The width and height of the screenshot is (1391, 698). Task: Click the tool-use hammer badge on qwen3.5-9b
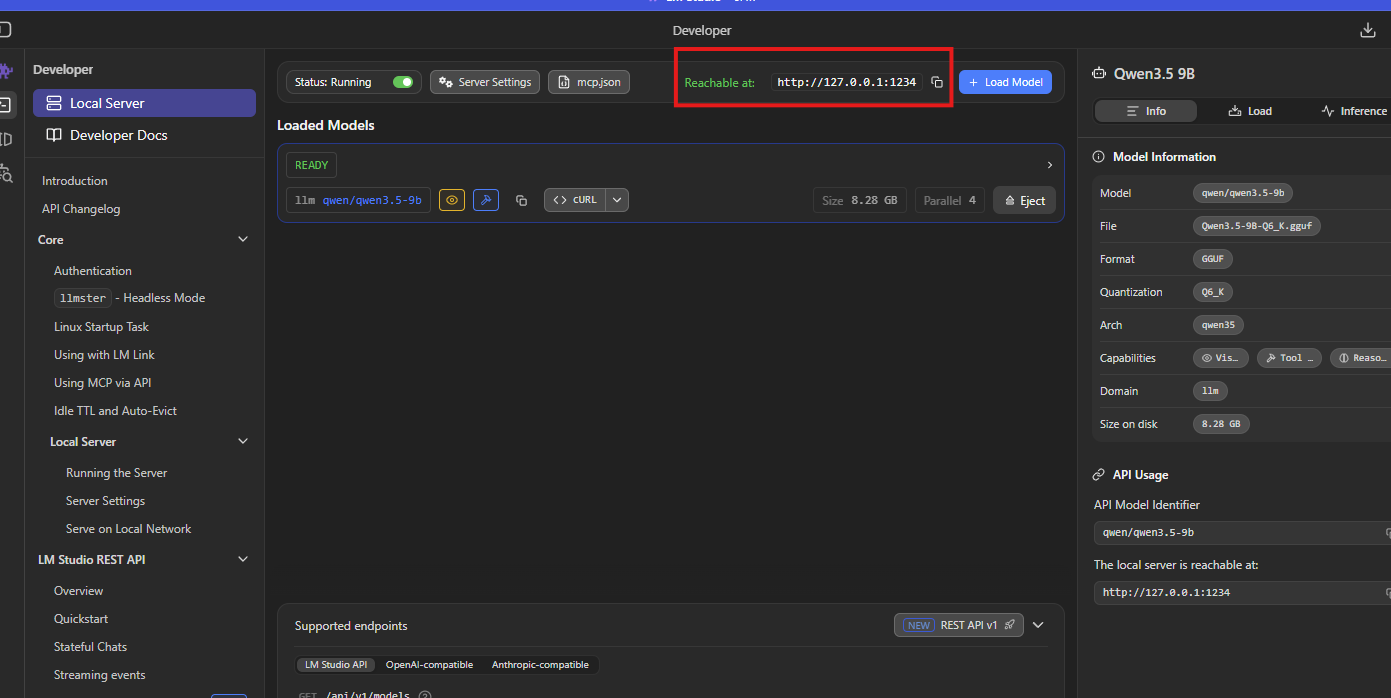(x=486, y=200)
